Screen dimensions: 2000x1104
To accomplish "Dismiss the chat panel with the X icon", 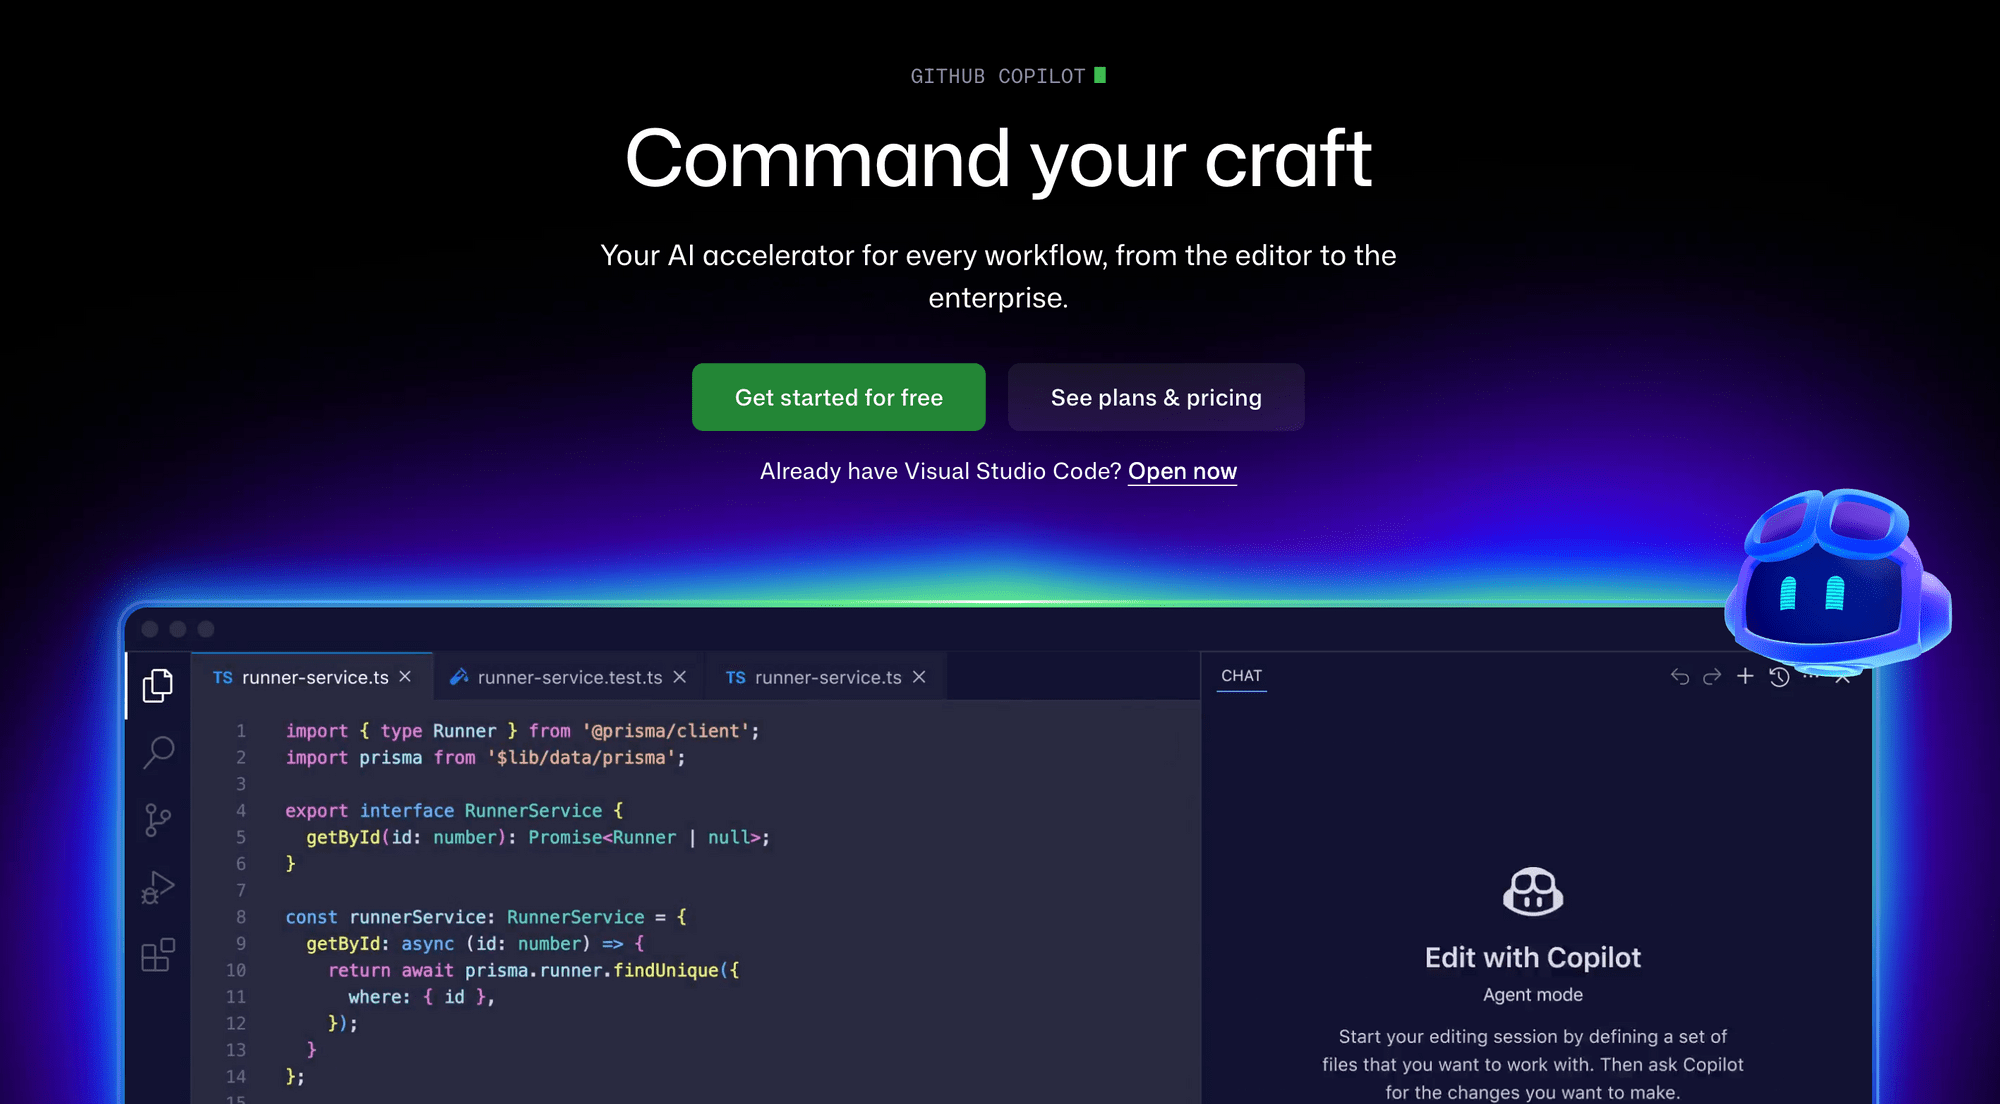I will (x=1843, y=677).
